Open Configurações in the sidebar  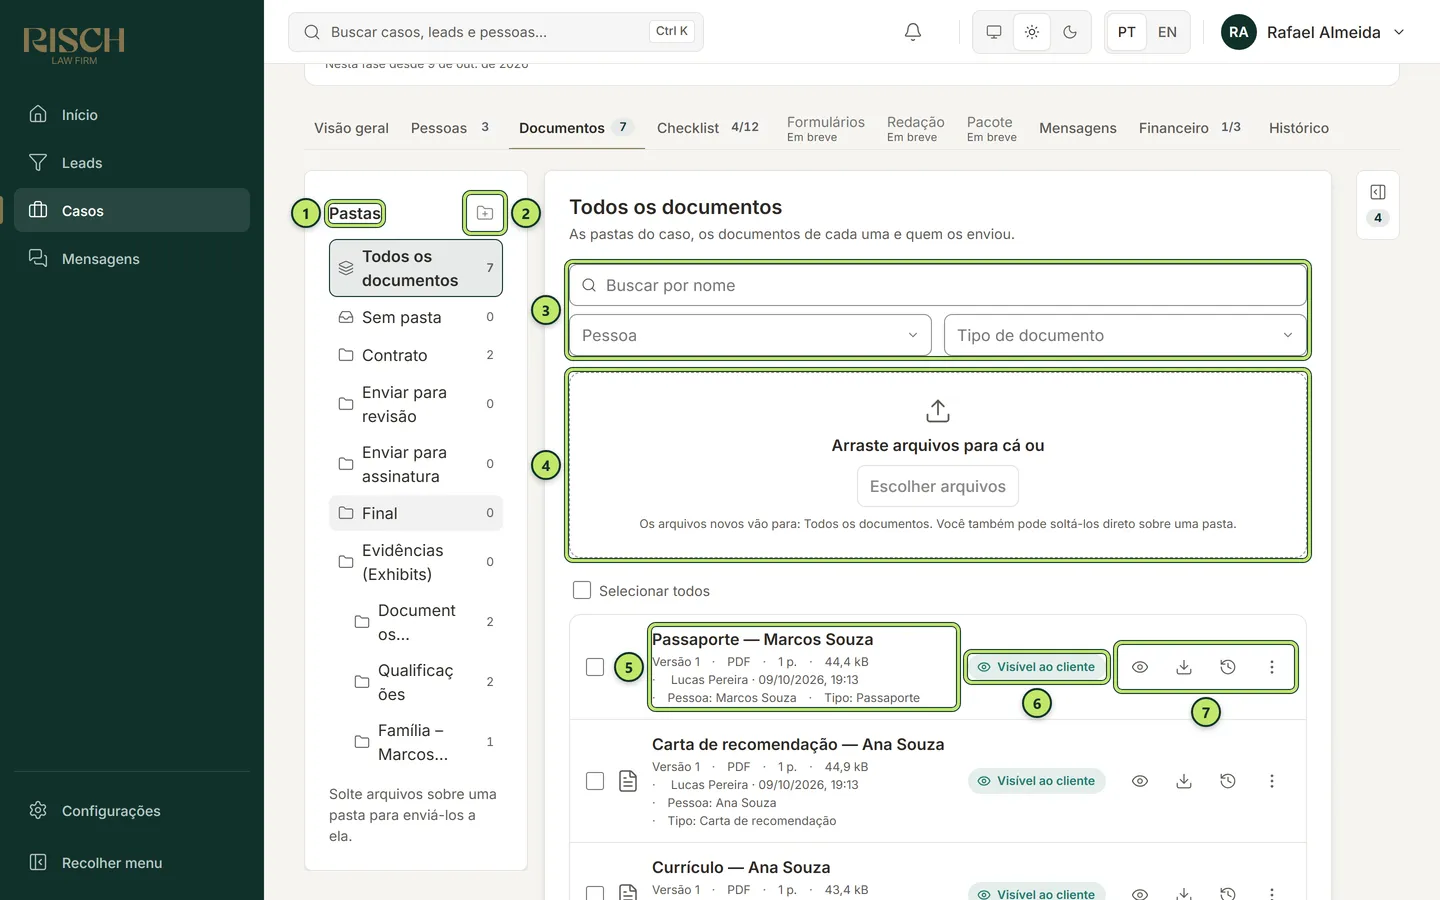pos(132,810)
